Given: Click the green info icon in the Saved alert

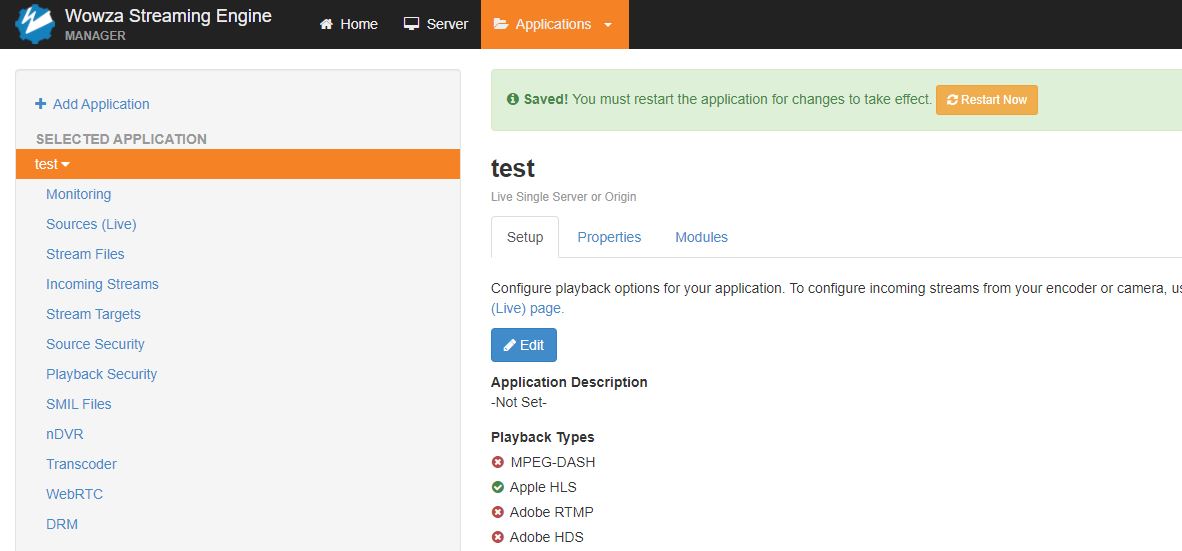Looking at the screenshot, I should coord(513,99).
